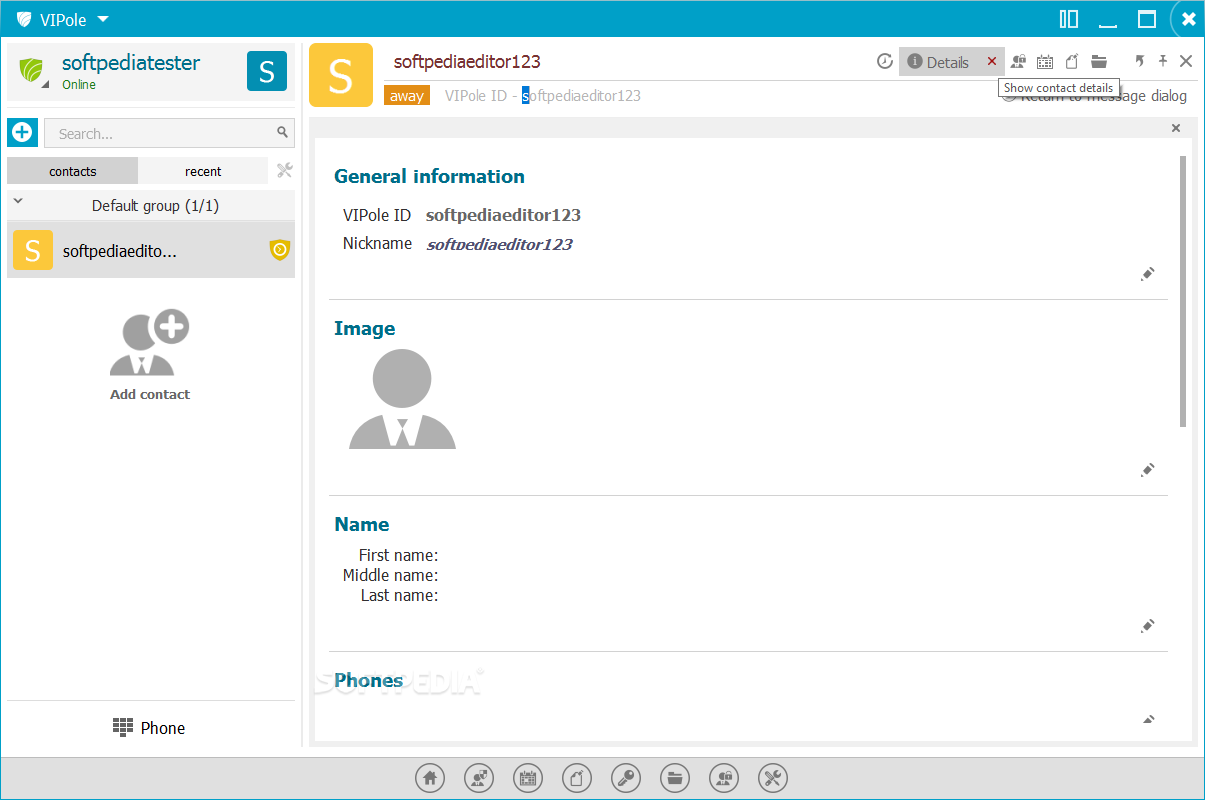This screenshot has width=1205, height=800.
Task: Open the Online status dropdown arrow
Action: click(44, 85)
